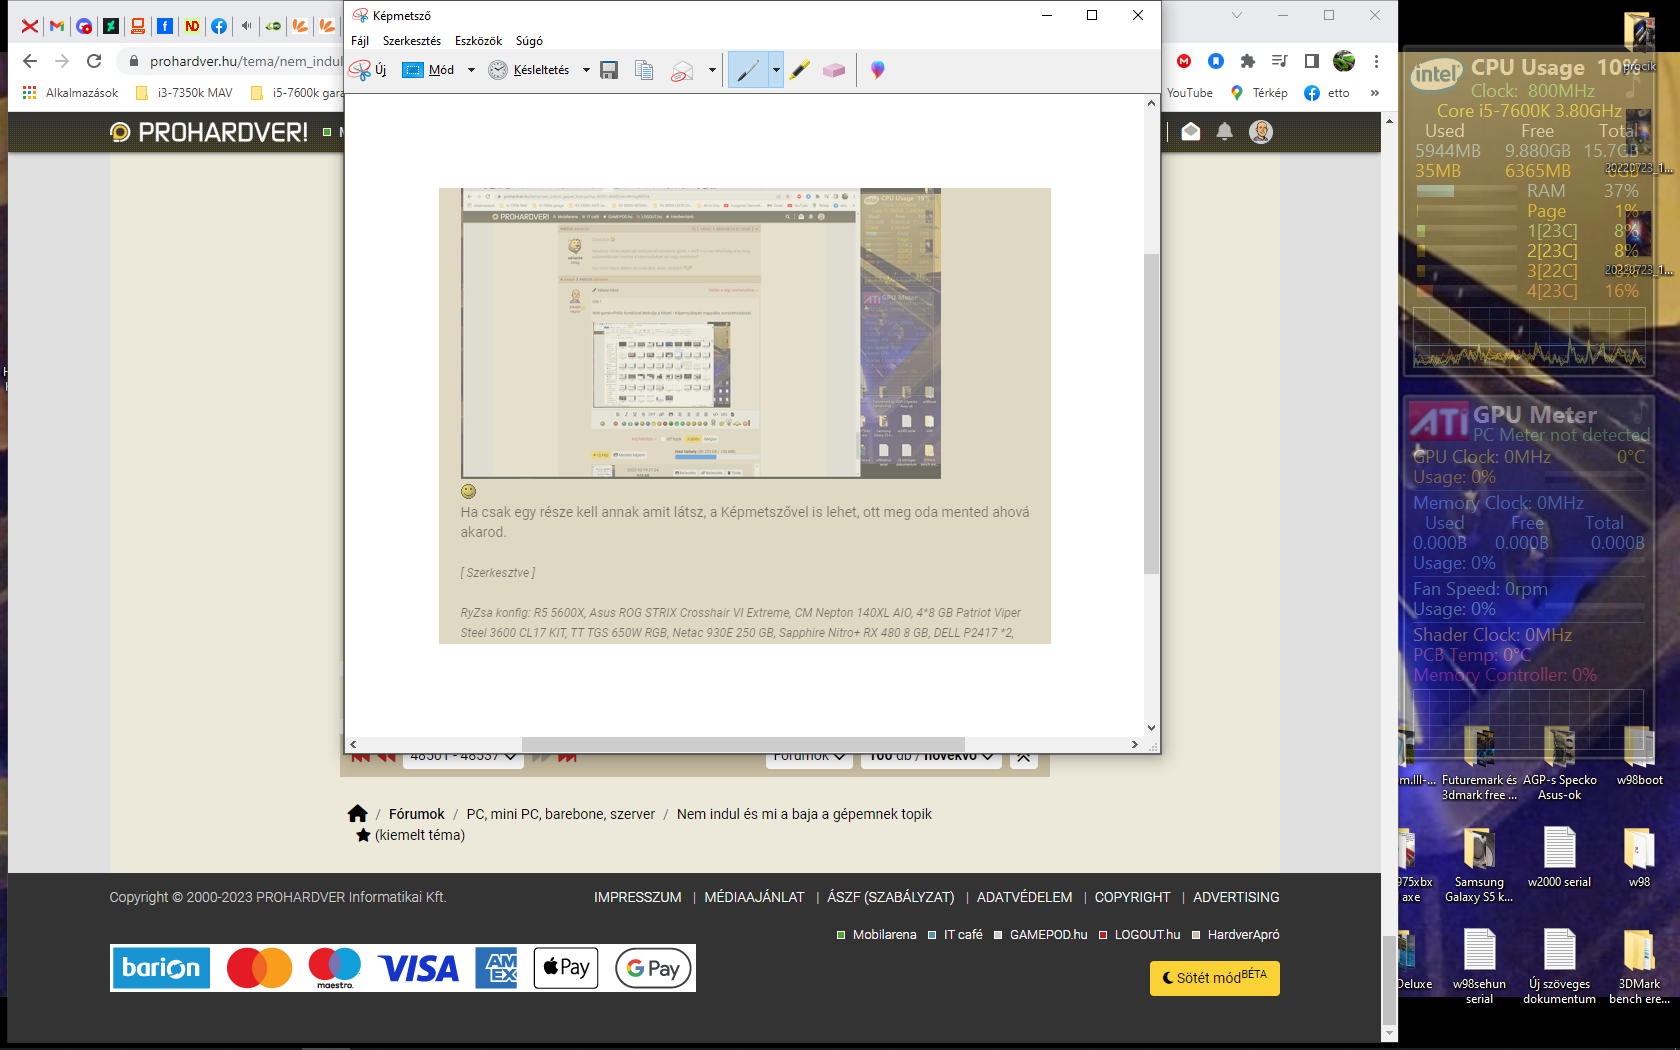Select the pink Eraser tool
The width and height of the screenshot is (1680, 1050).
point(834,70)
